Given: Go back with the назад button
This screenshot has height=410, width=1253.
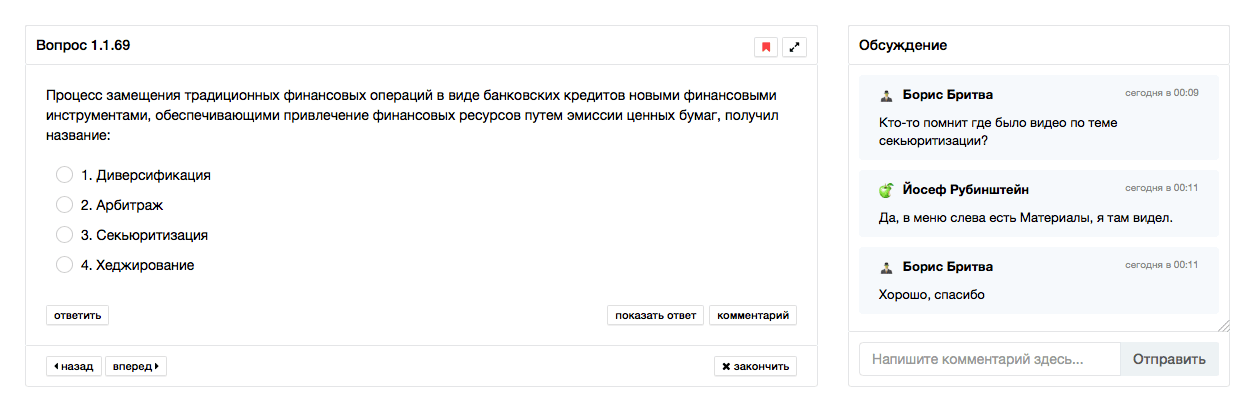Looking at the screenshot, I should coord(74,366).
